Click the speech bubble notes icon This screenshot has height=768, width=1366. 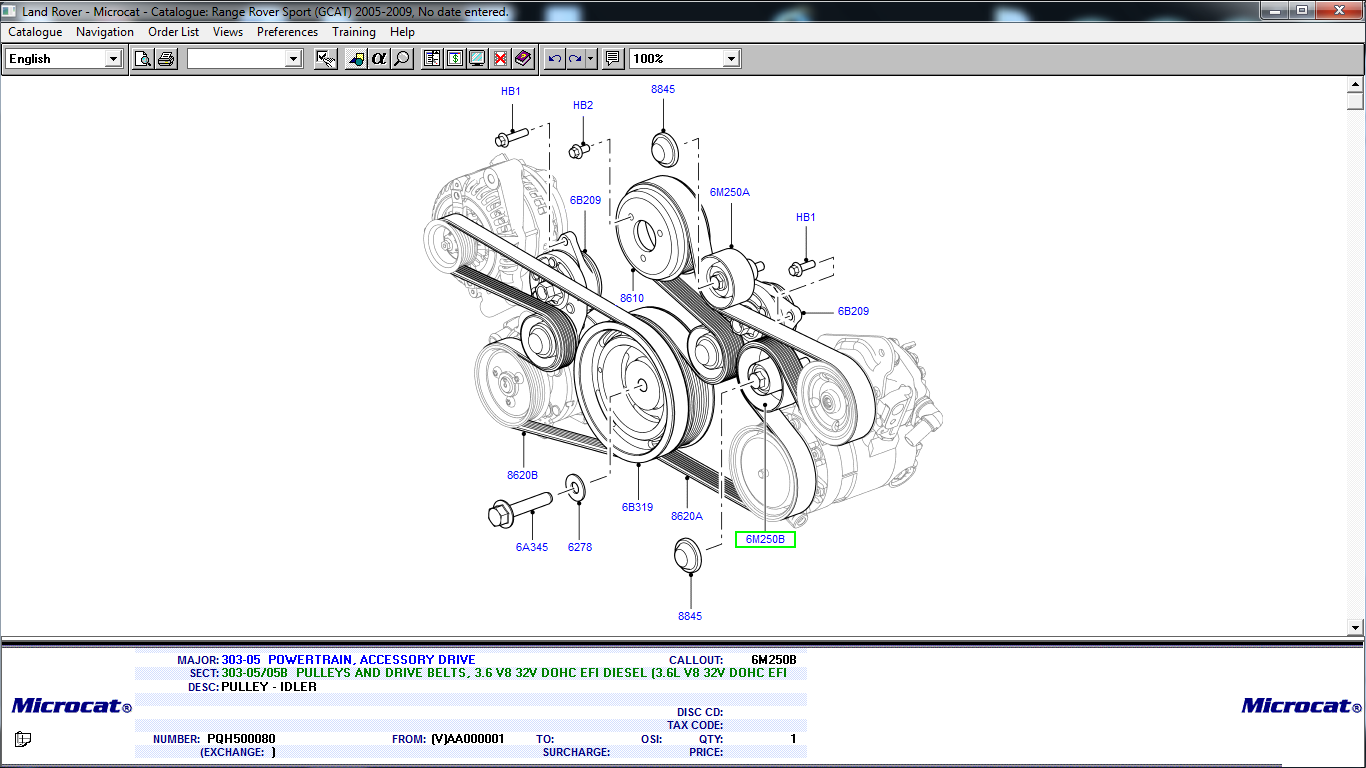coord(613,59)
